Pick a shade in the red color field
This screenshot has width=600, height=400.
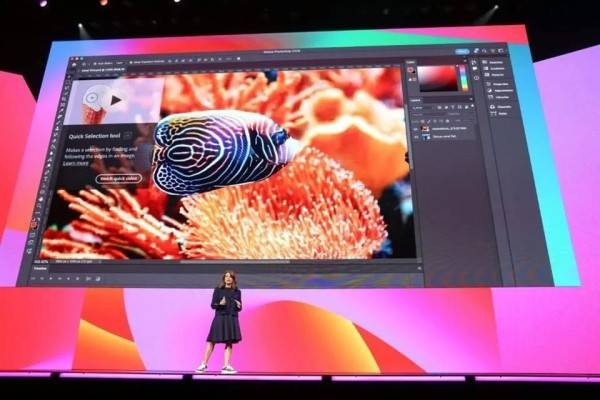pyautogui.click(x=438, y=78)
